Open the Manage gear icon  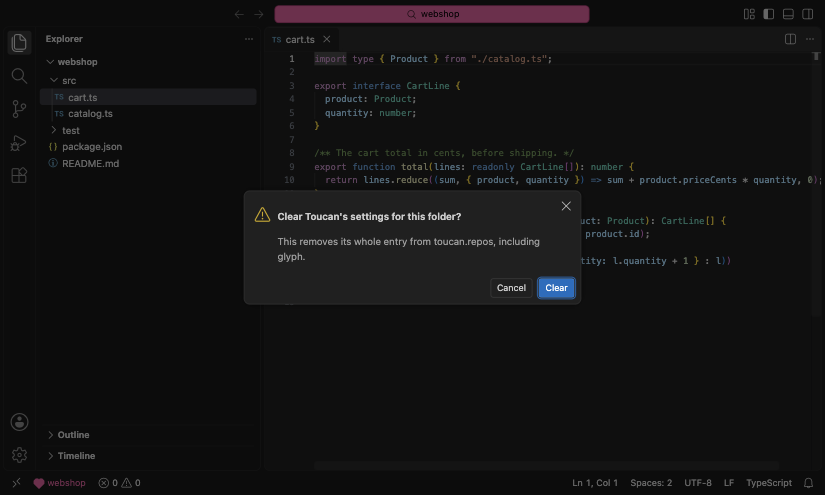19,454
